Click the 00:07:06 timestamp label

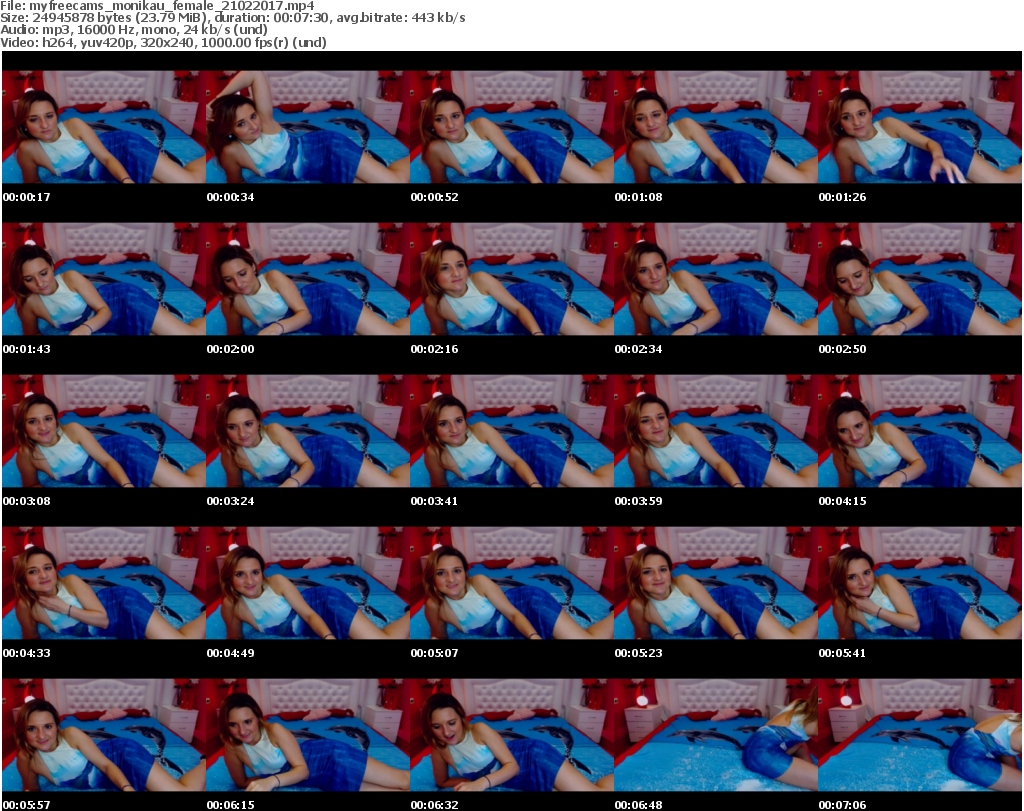[x=842, y=805]
